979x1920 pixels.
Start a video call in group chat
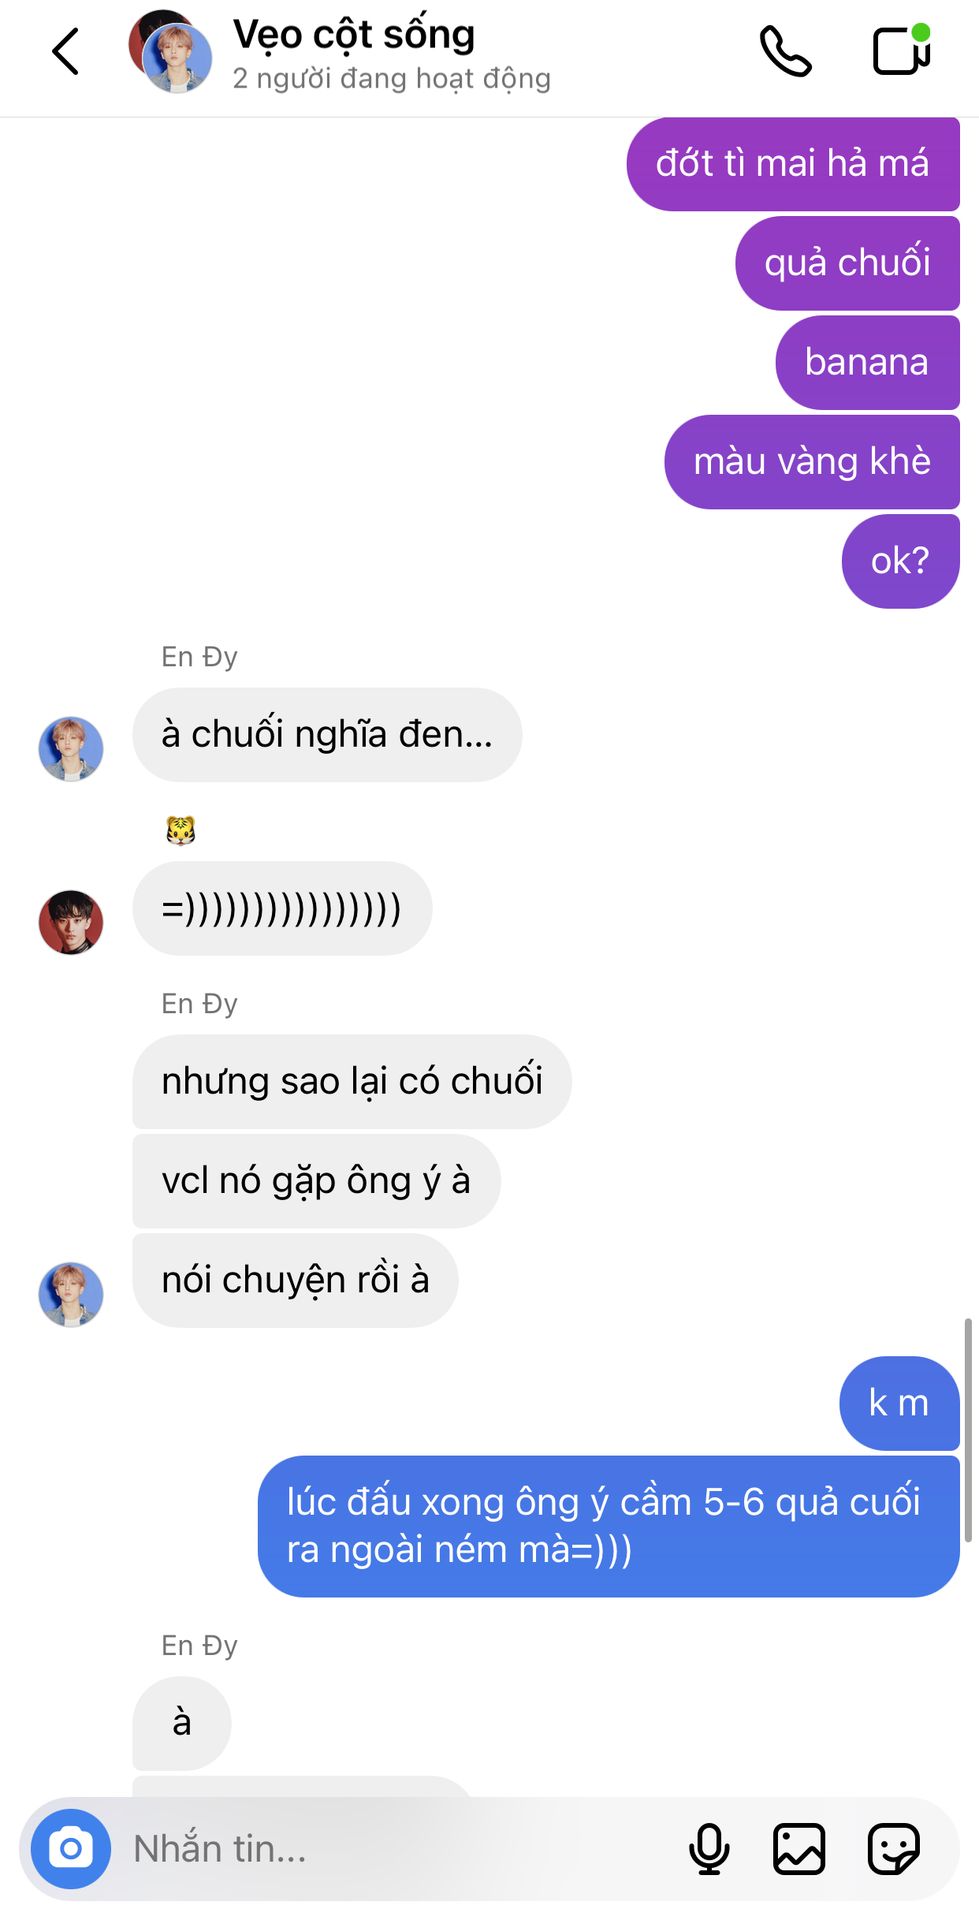pos(902,50)
